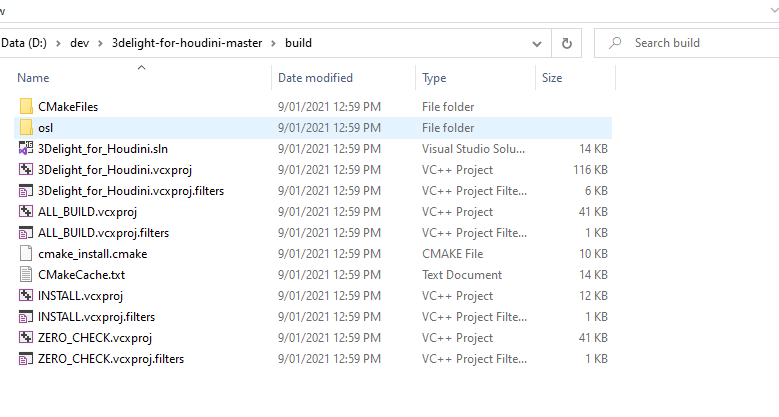Click the cmake_install.cmake file icon

coord(27,254)
